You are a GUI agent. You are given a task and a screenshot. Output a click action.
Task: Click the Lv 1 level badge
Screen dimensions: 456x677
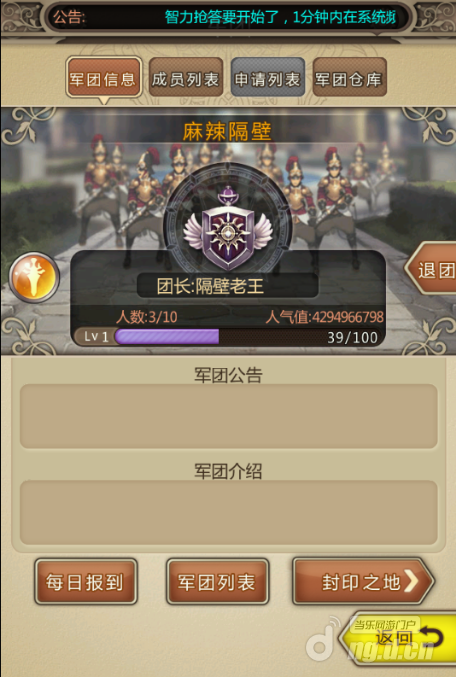(x=96, y=336)
